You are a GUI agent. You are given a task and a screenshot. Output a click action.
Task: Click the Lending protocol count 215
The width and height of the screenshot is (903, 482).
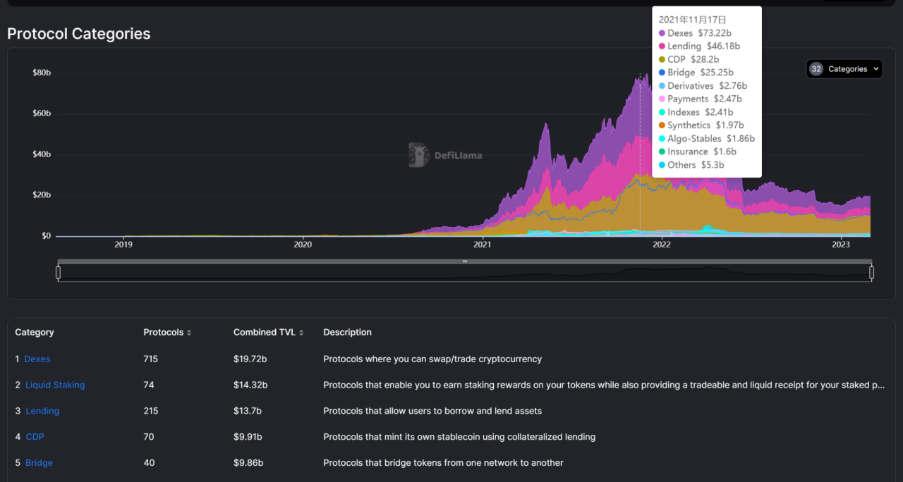pyautogui.click(x=150, y=411)
